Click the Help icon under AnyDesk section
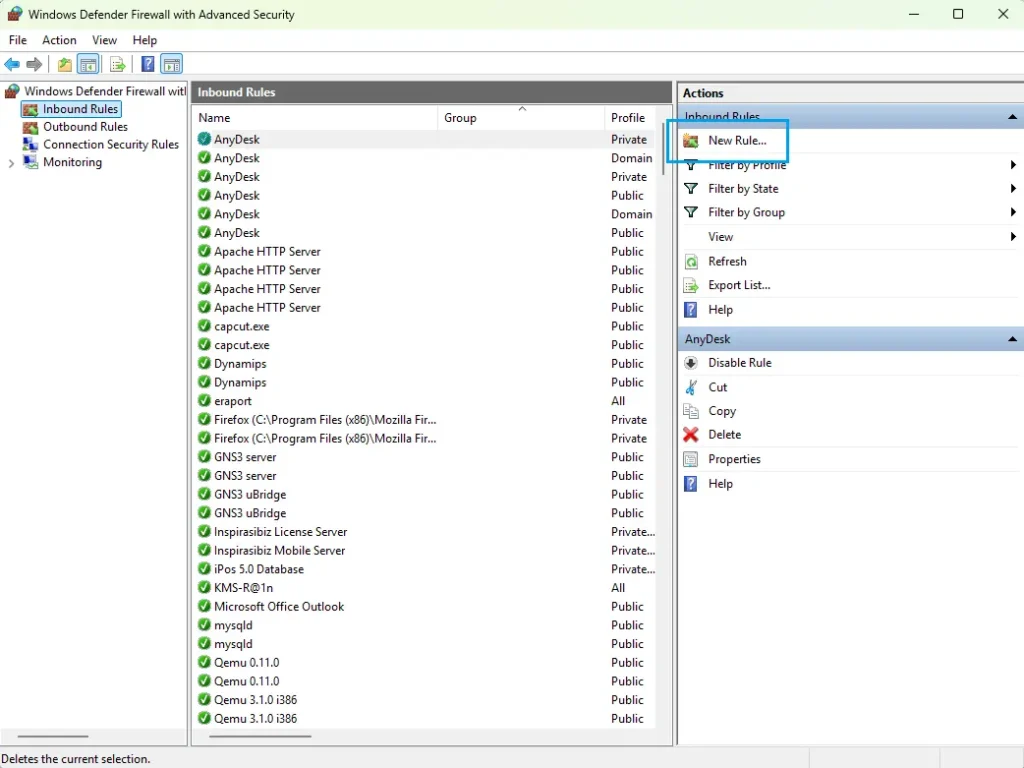The width and height of the screenshot is (1024, 768). 691,484
